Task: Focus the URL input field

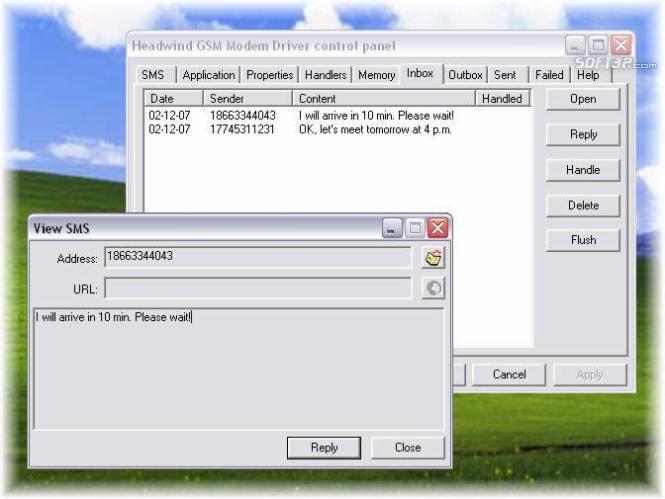Action: tap(258, 288)
